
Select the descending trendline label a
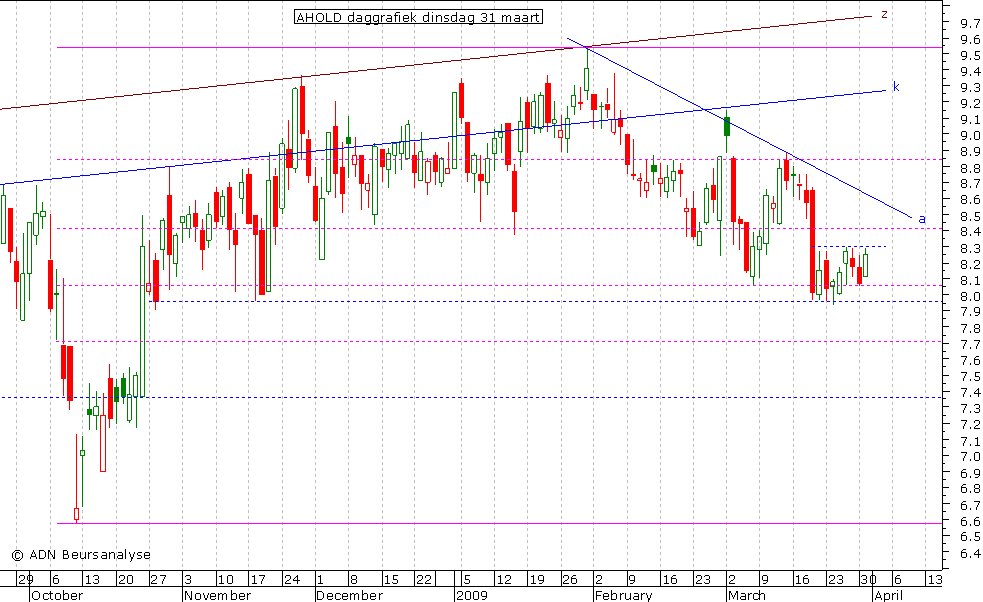pyautogui.click(x=922, y=219)
